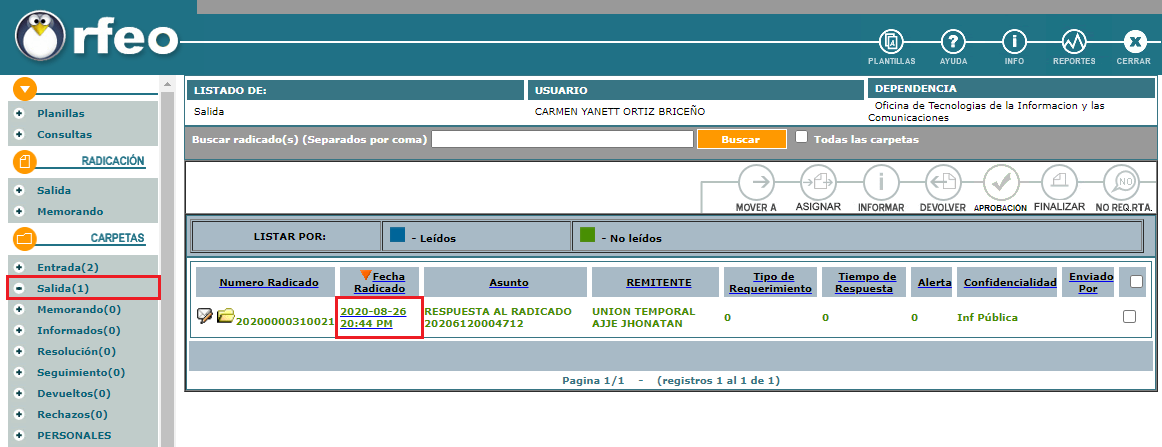Image resolution: width=1162 pixels, height=447 pixels.
Task: Open the Reportes icon
Action: pyautogui.click(x=1074, y=42)
